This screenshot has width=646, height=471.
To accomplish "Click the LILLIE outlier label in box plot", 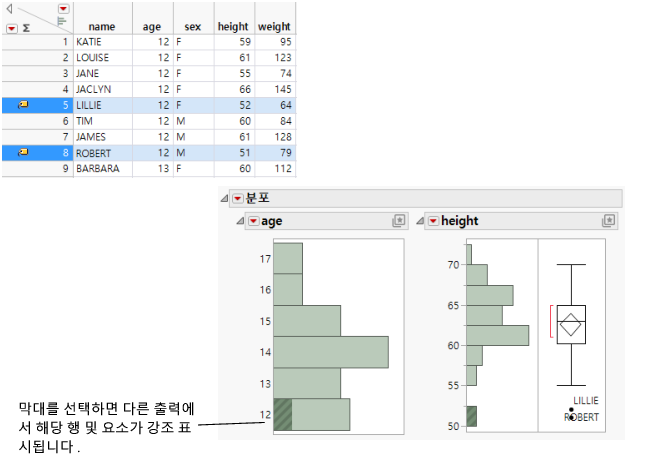I will pos(585,401).
